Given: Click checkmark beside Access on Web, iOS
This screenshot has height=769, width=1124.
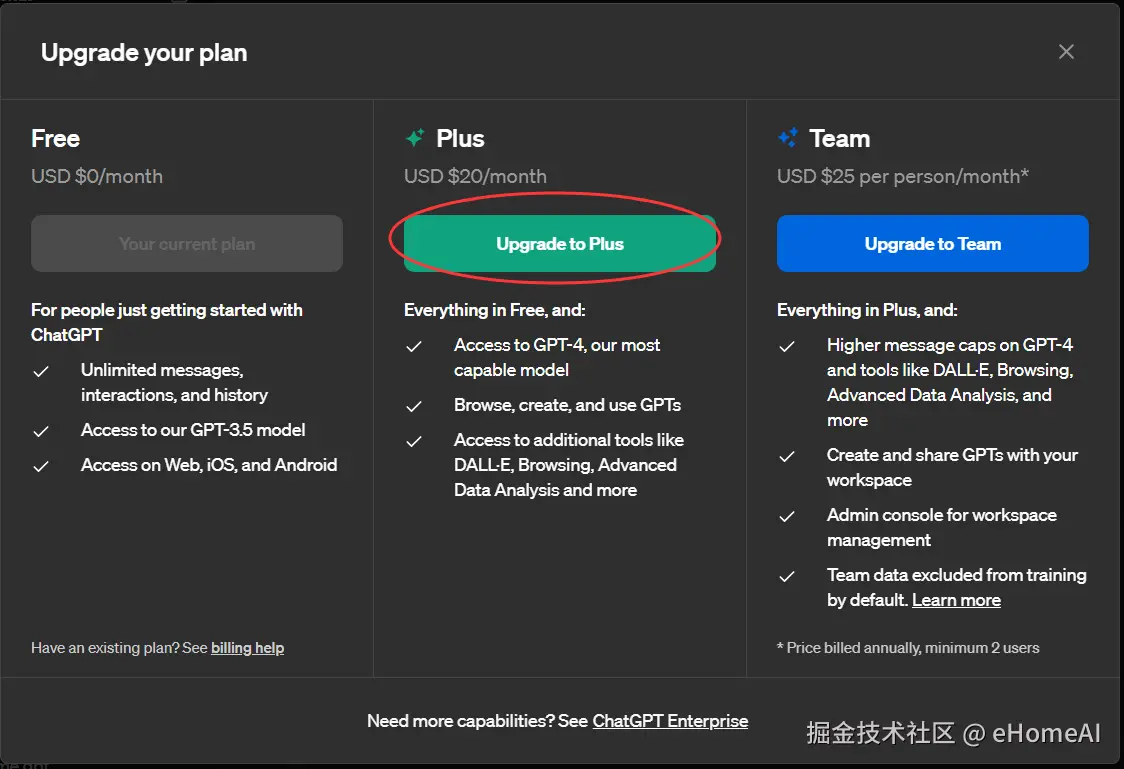Looking at the screenshot, I should (41, 466).
